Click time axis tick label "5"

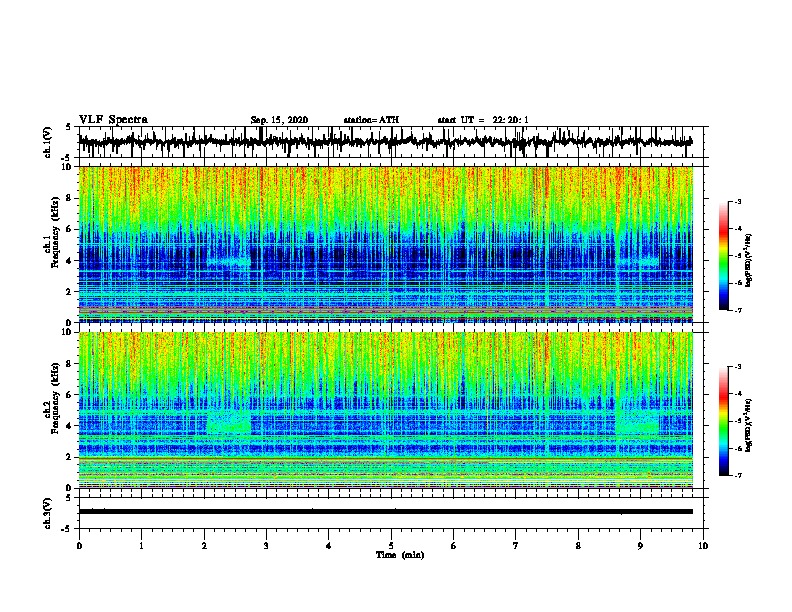tap(391, 546)
